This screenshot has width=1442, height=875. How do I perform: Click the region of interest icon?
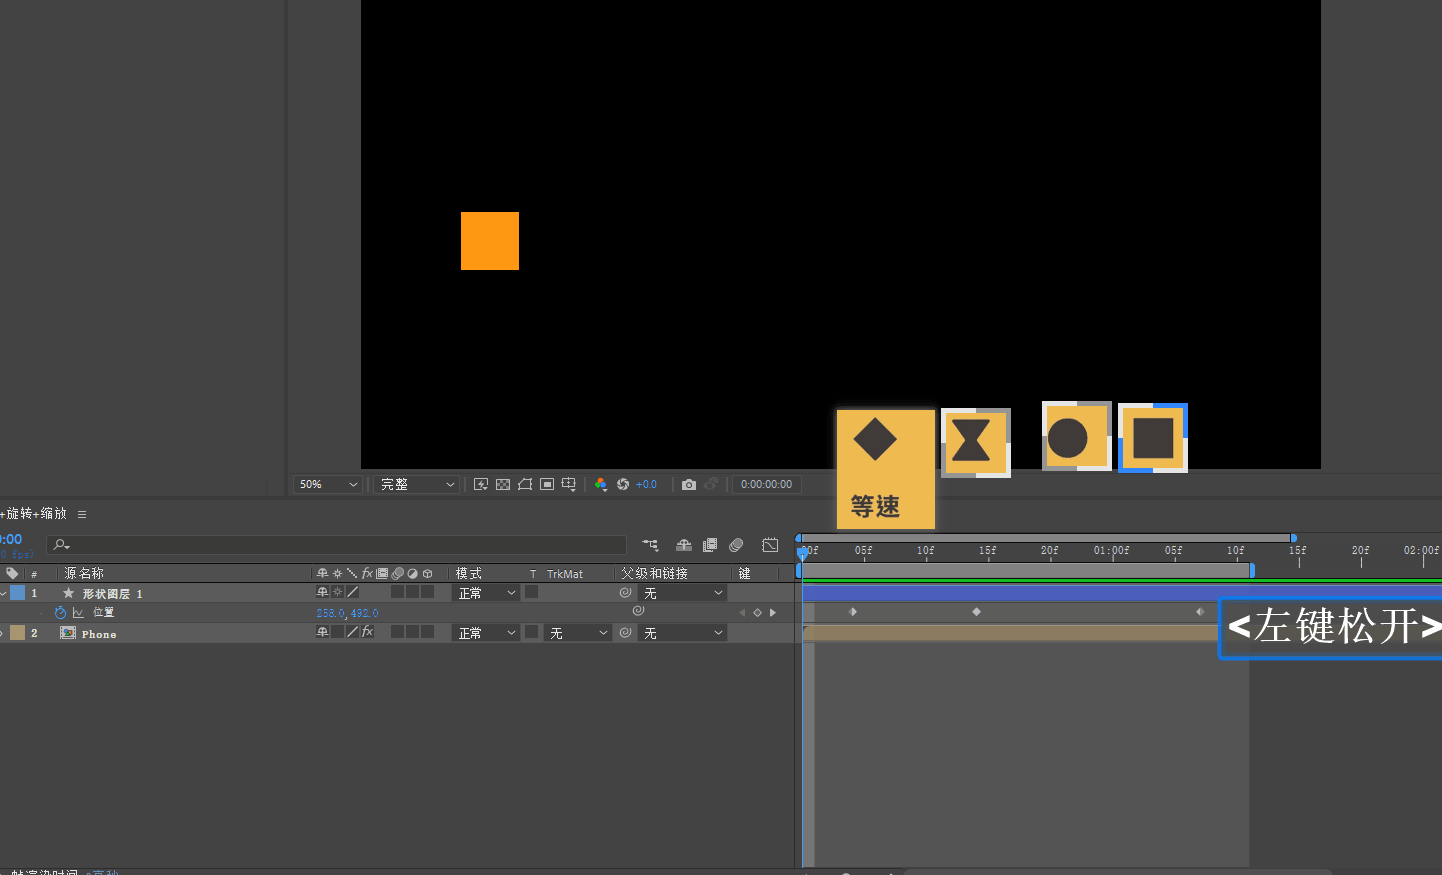[x=547, y=484]
